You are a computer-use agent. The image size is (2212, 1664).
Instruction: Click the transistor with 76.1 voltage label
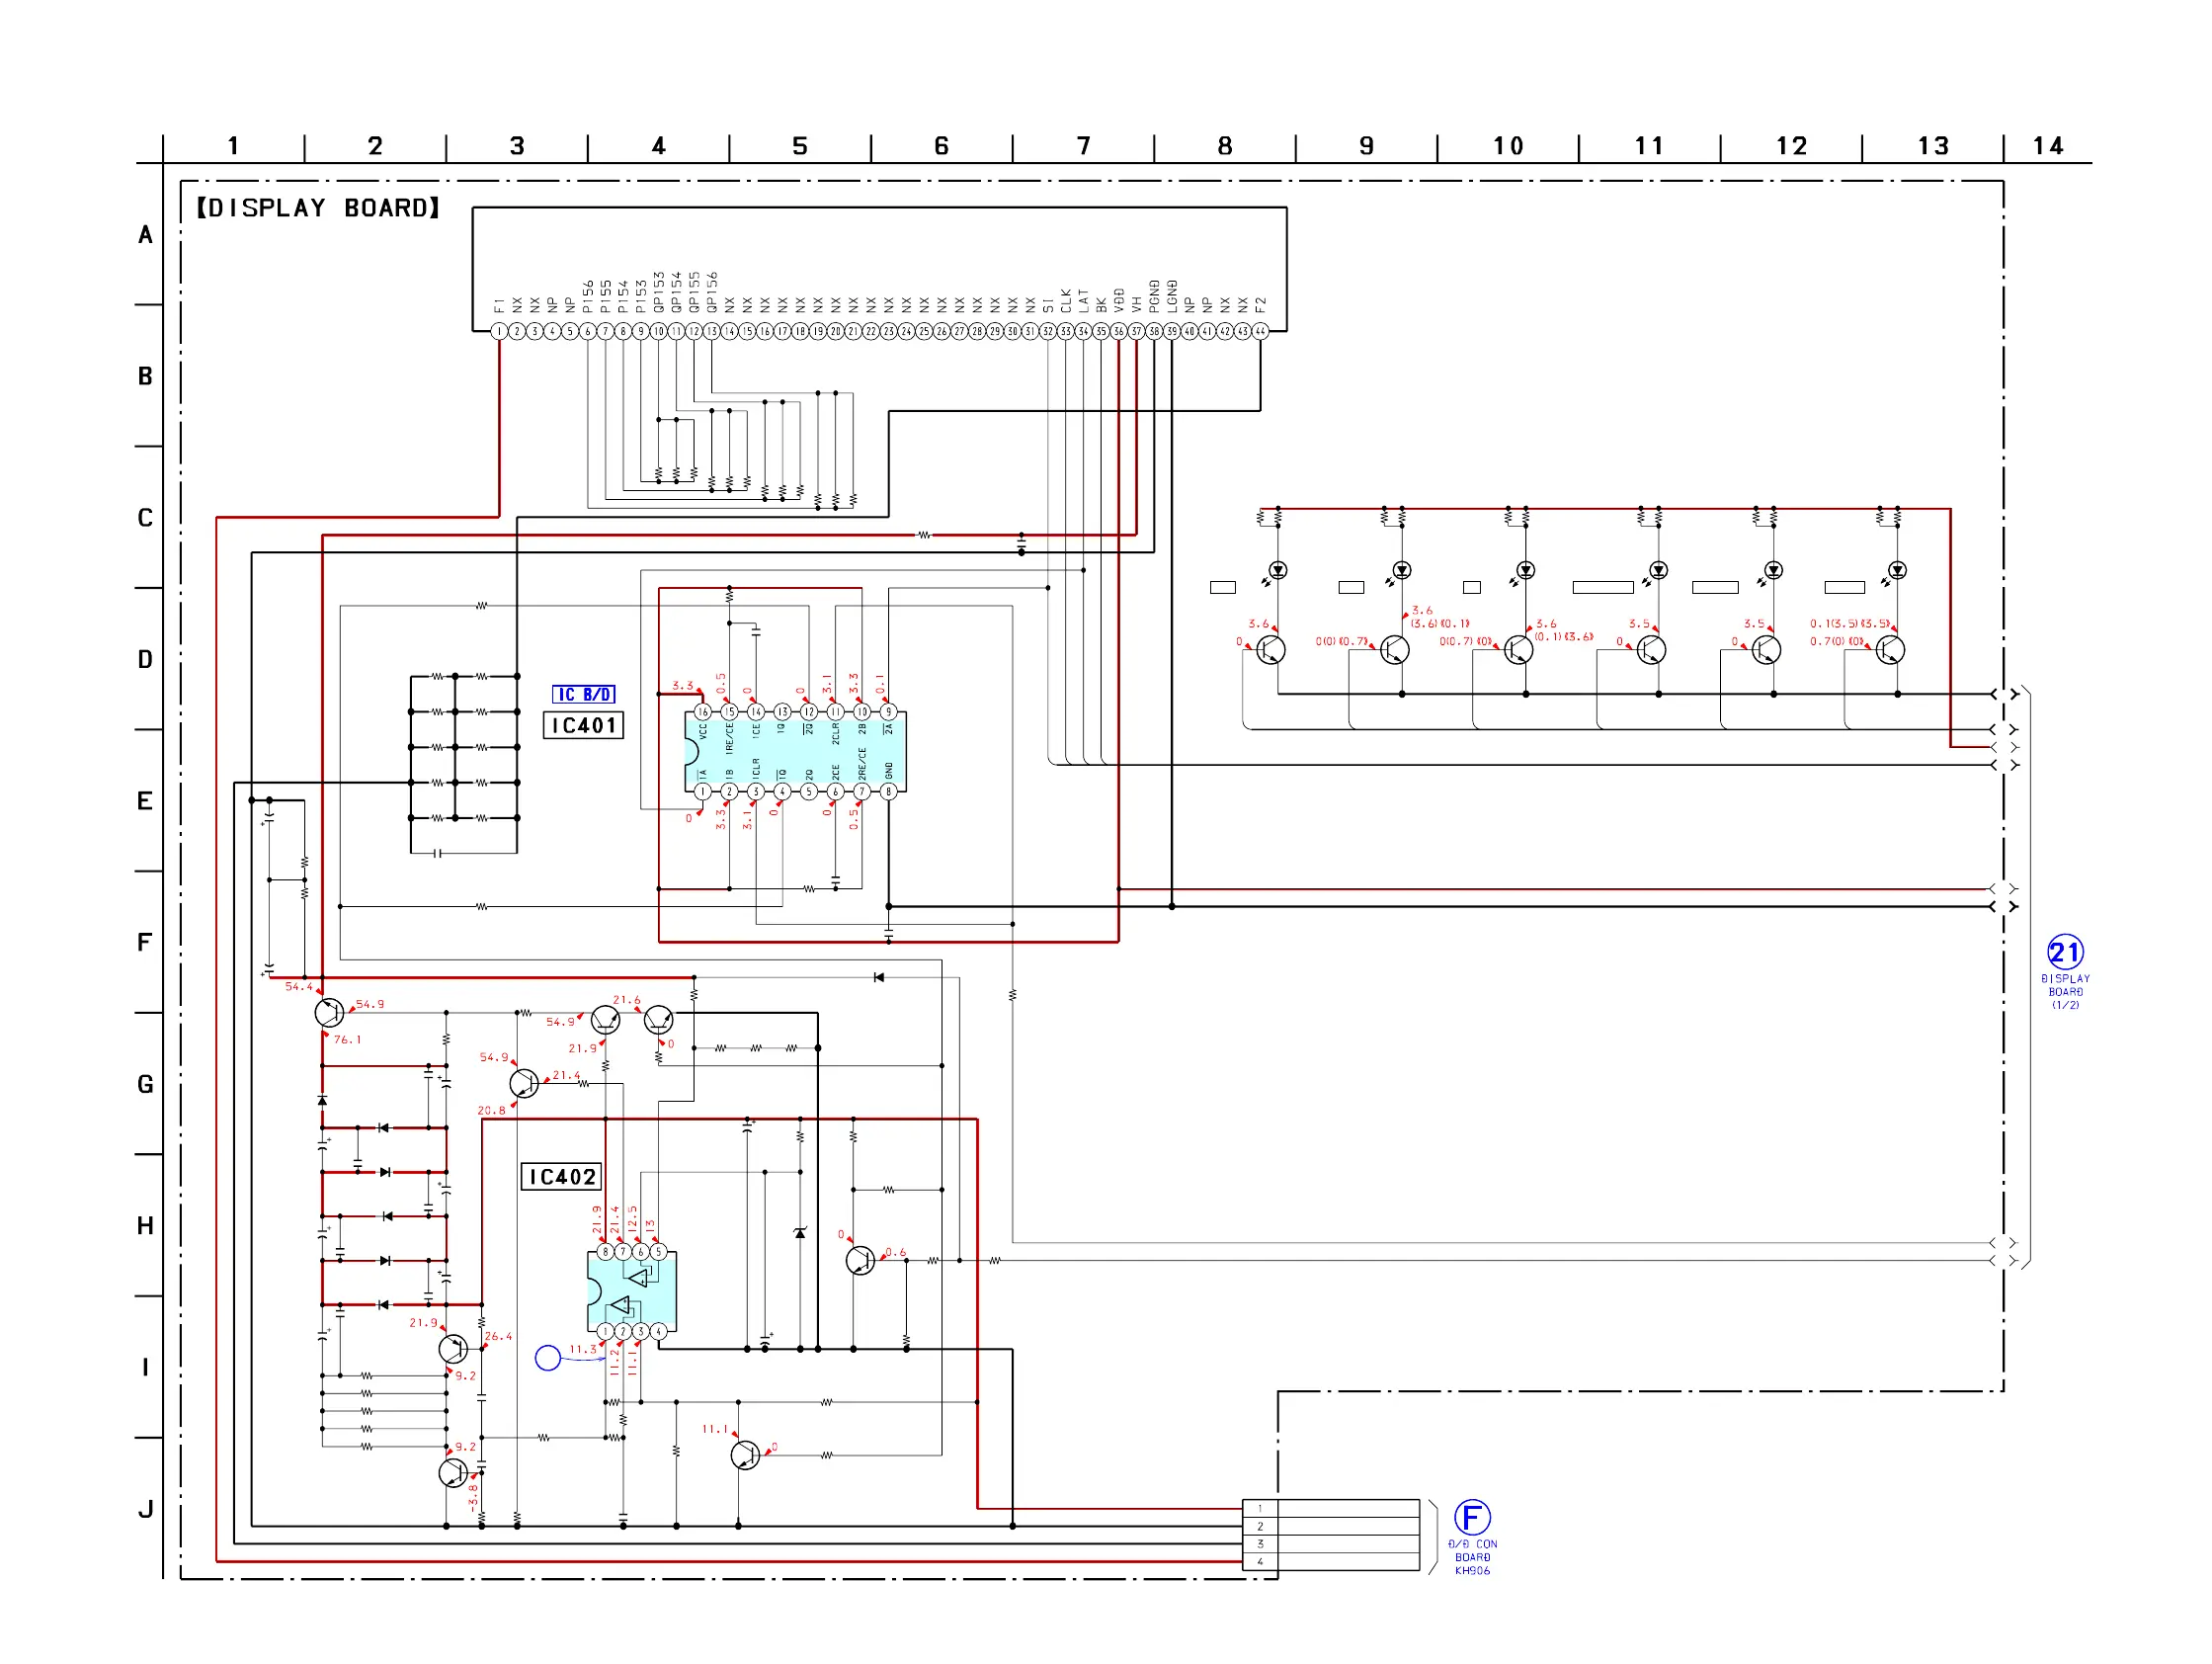(x=328, y=1013)
